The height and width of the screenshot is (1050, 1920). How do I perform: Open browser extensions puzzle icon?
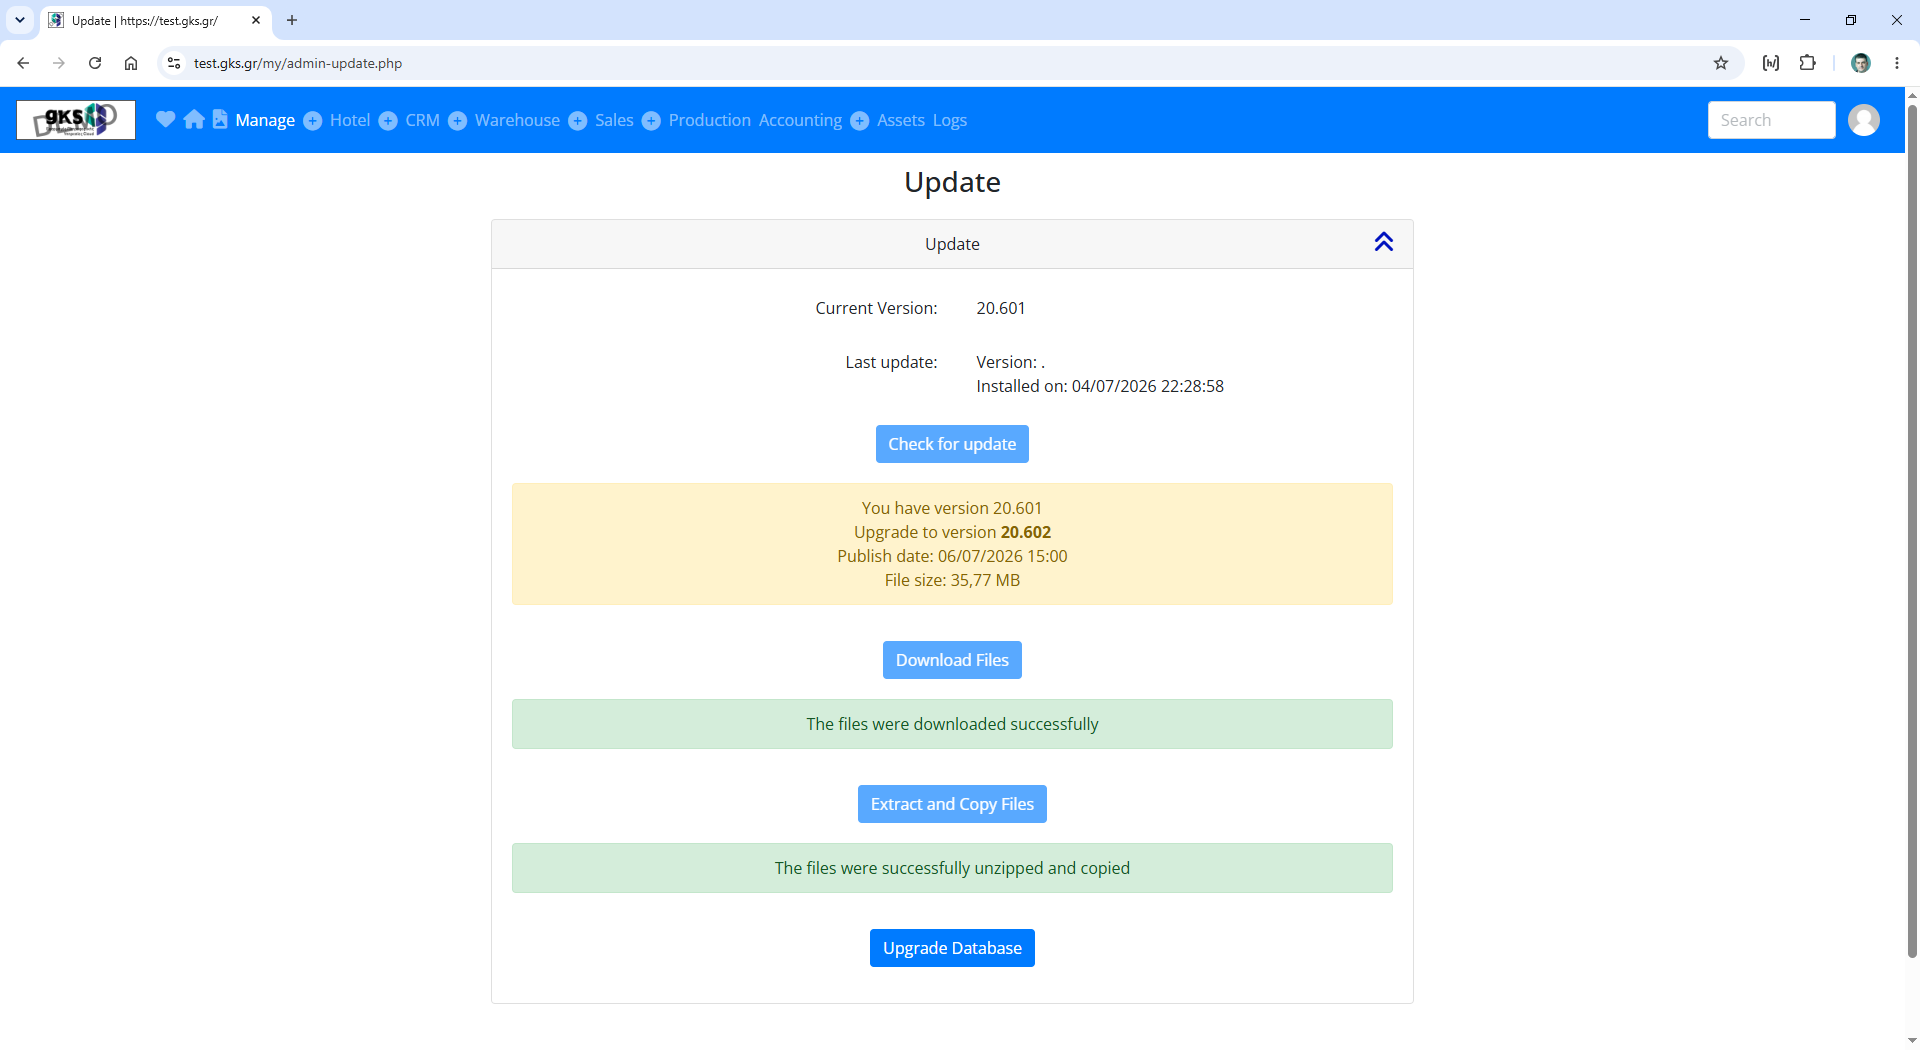tap(1808, 63)
